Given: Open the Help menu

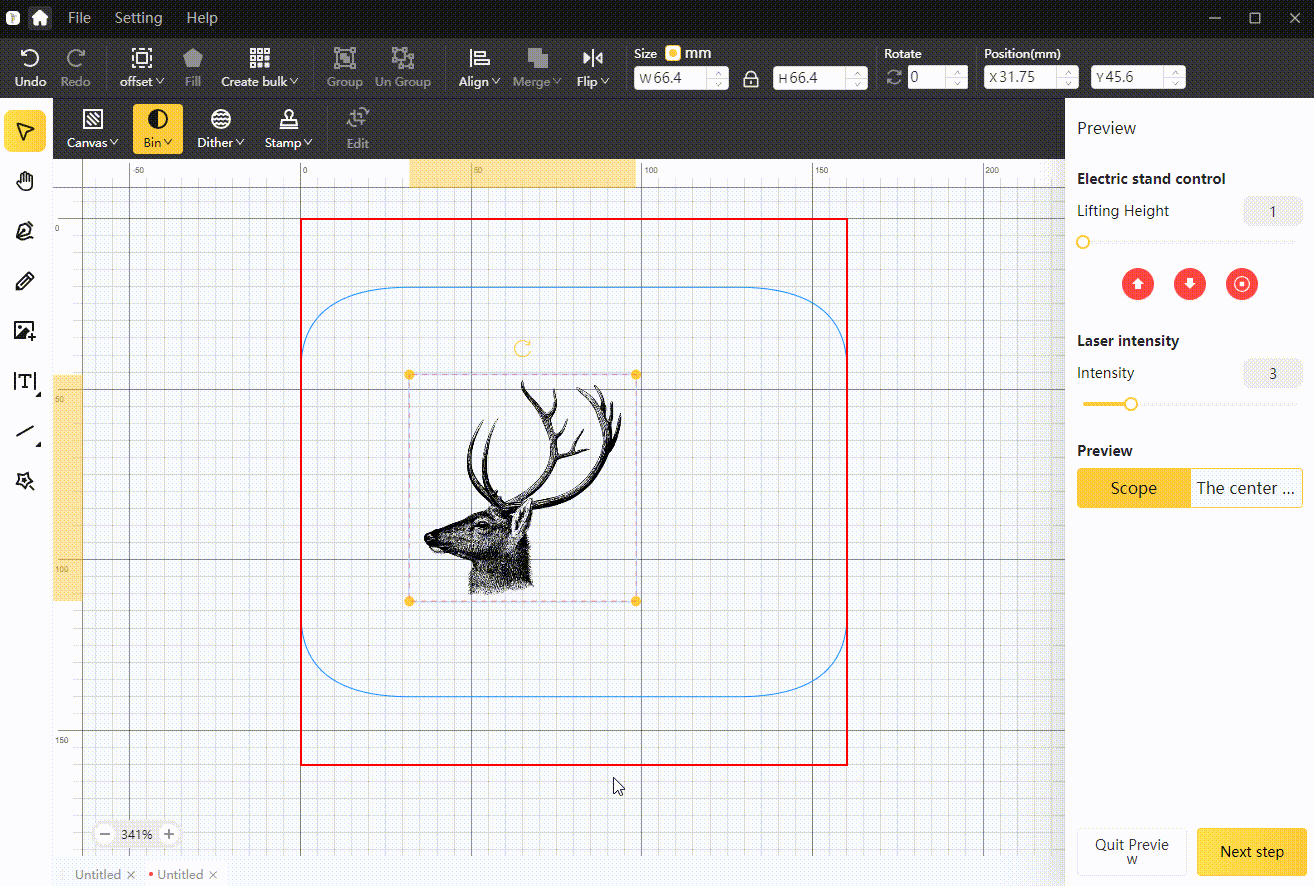Looking at the screenshot, I should 202,18.
